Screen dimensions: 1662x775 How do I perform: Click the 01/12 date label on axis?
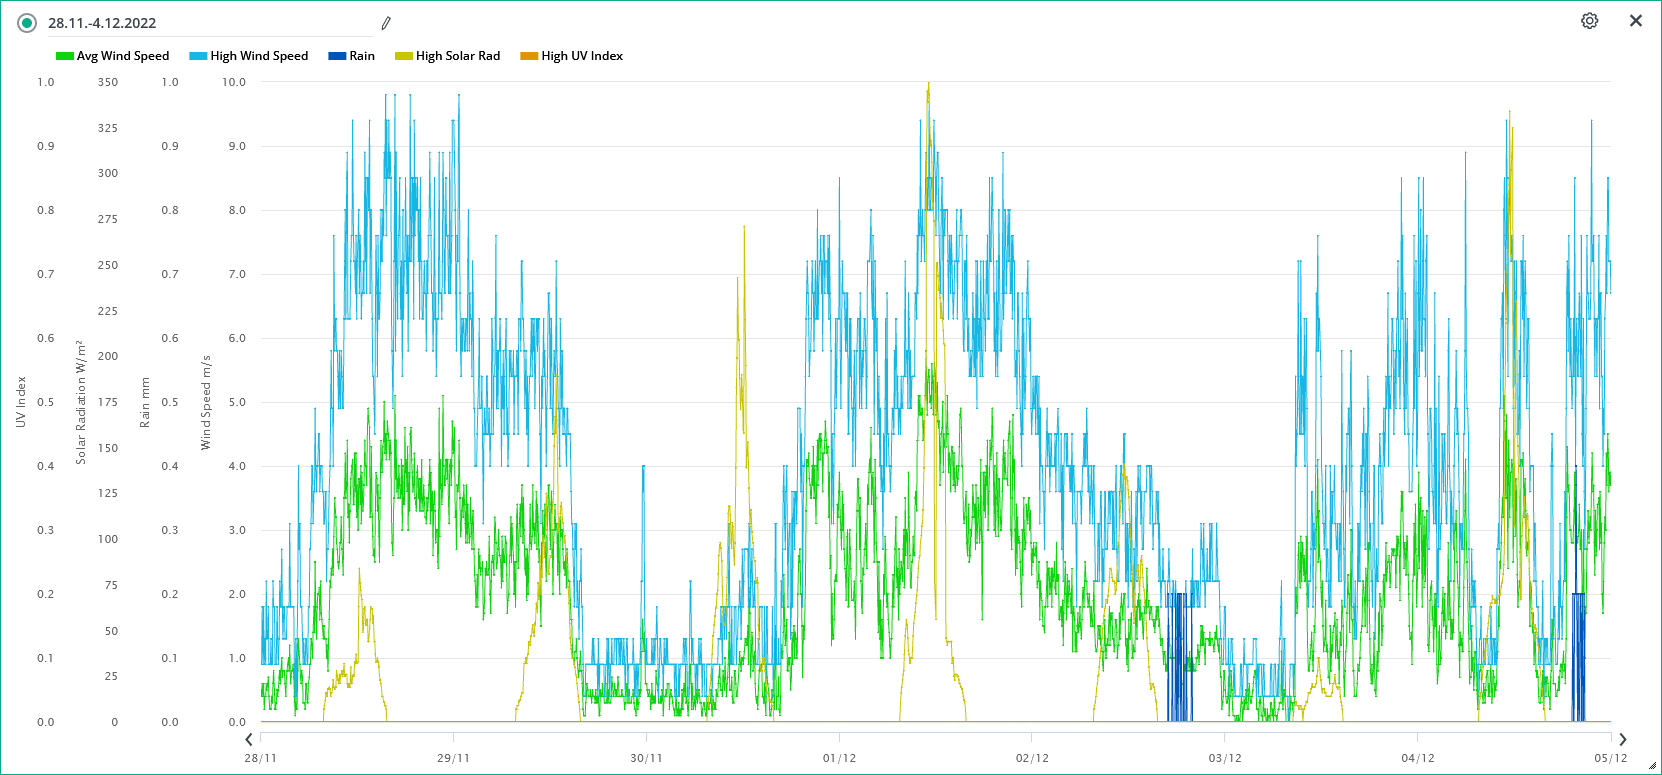[x=839, y=758]
